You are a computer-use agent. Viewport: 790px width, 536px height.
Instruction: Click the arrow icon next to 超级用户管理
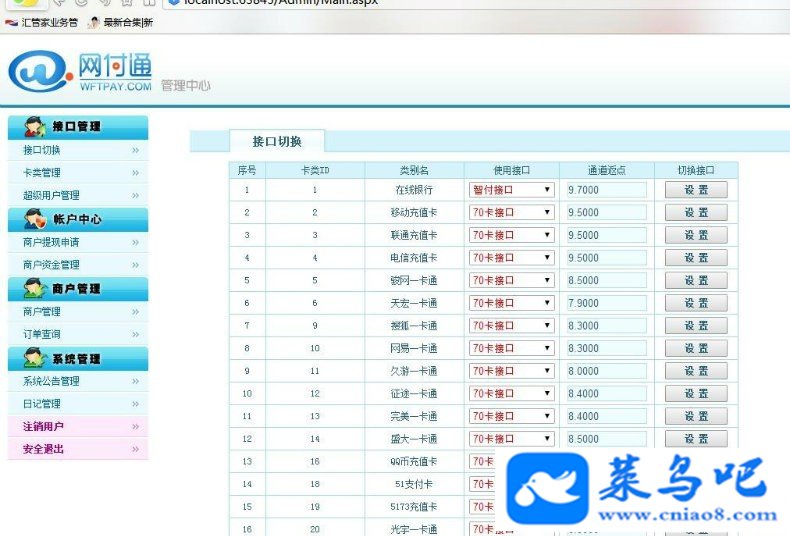tap(135, 195)
